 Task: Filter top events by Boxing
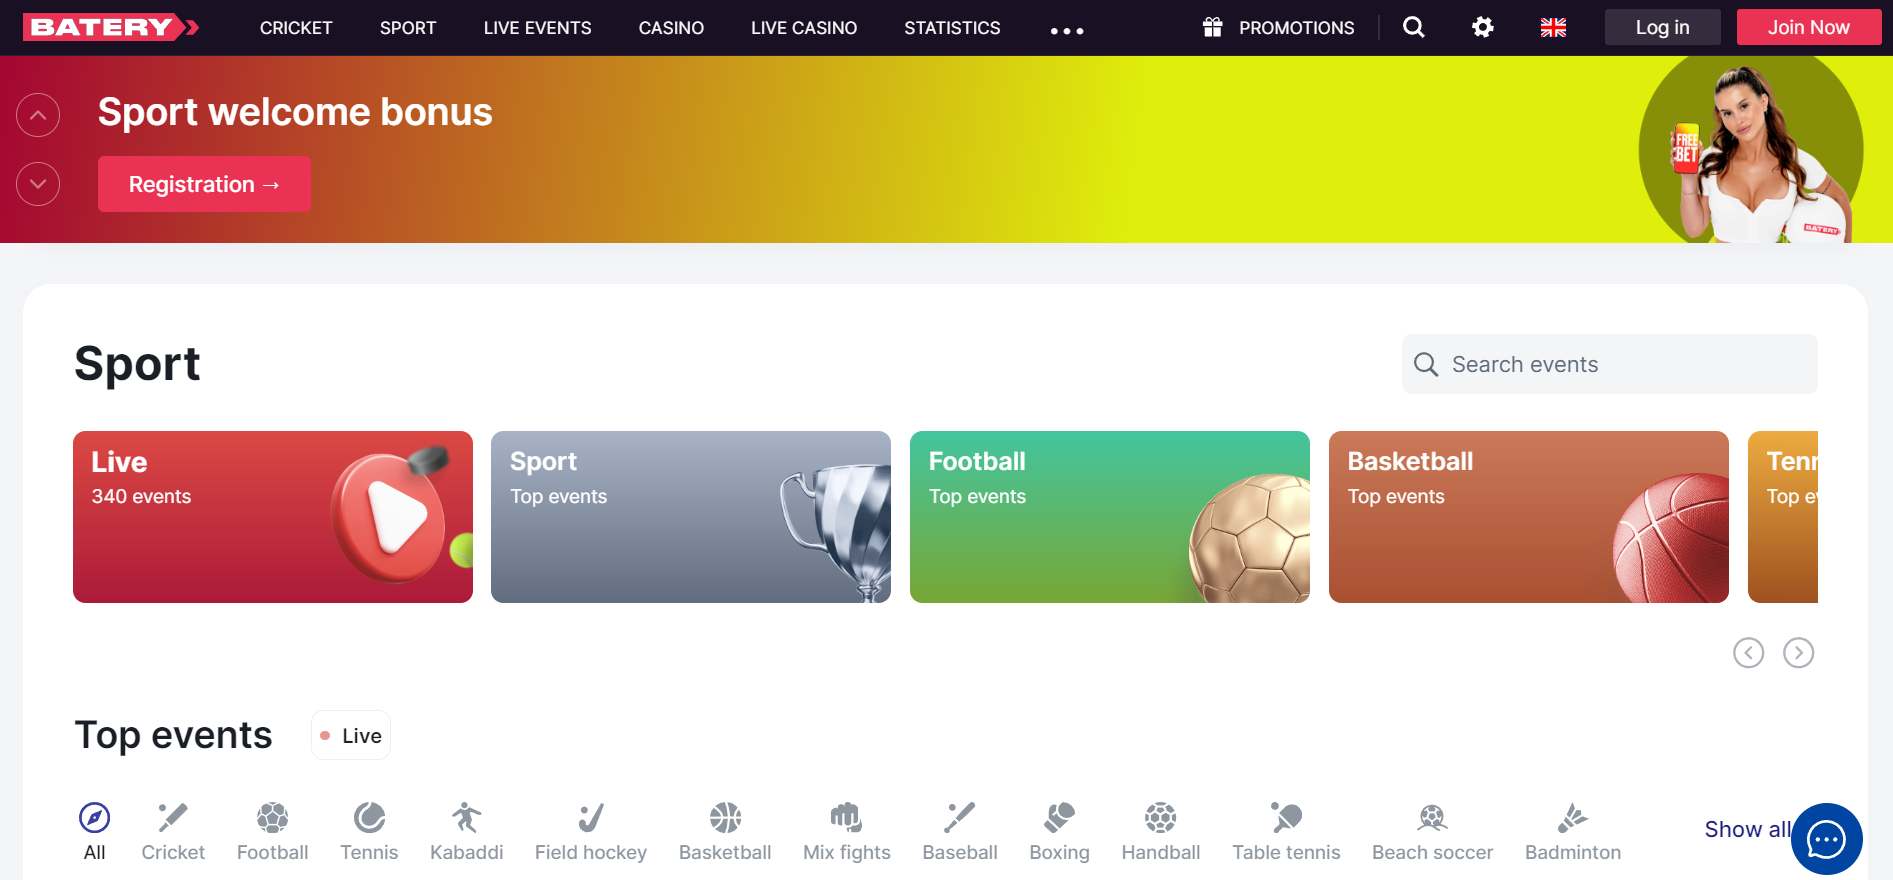coord(1060,831)
